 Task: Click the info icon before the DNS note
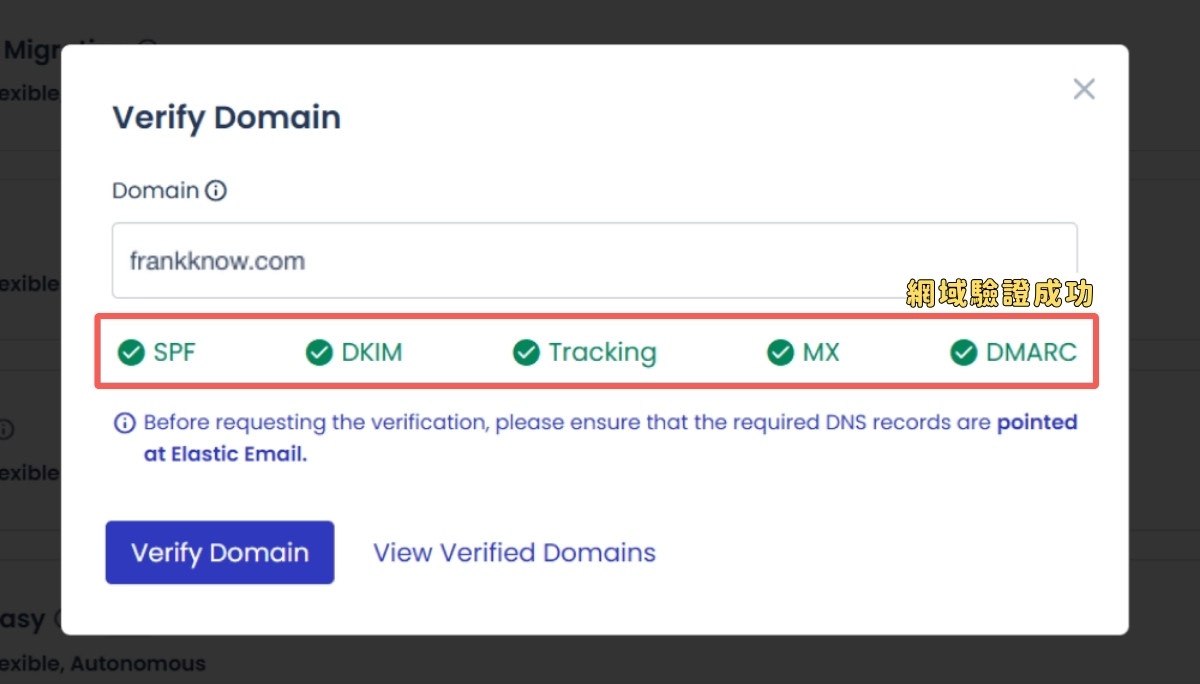click(124, 422)
